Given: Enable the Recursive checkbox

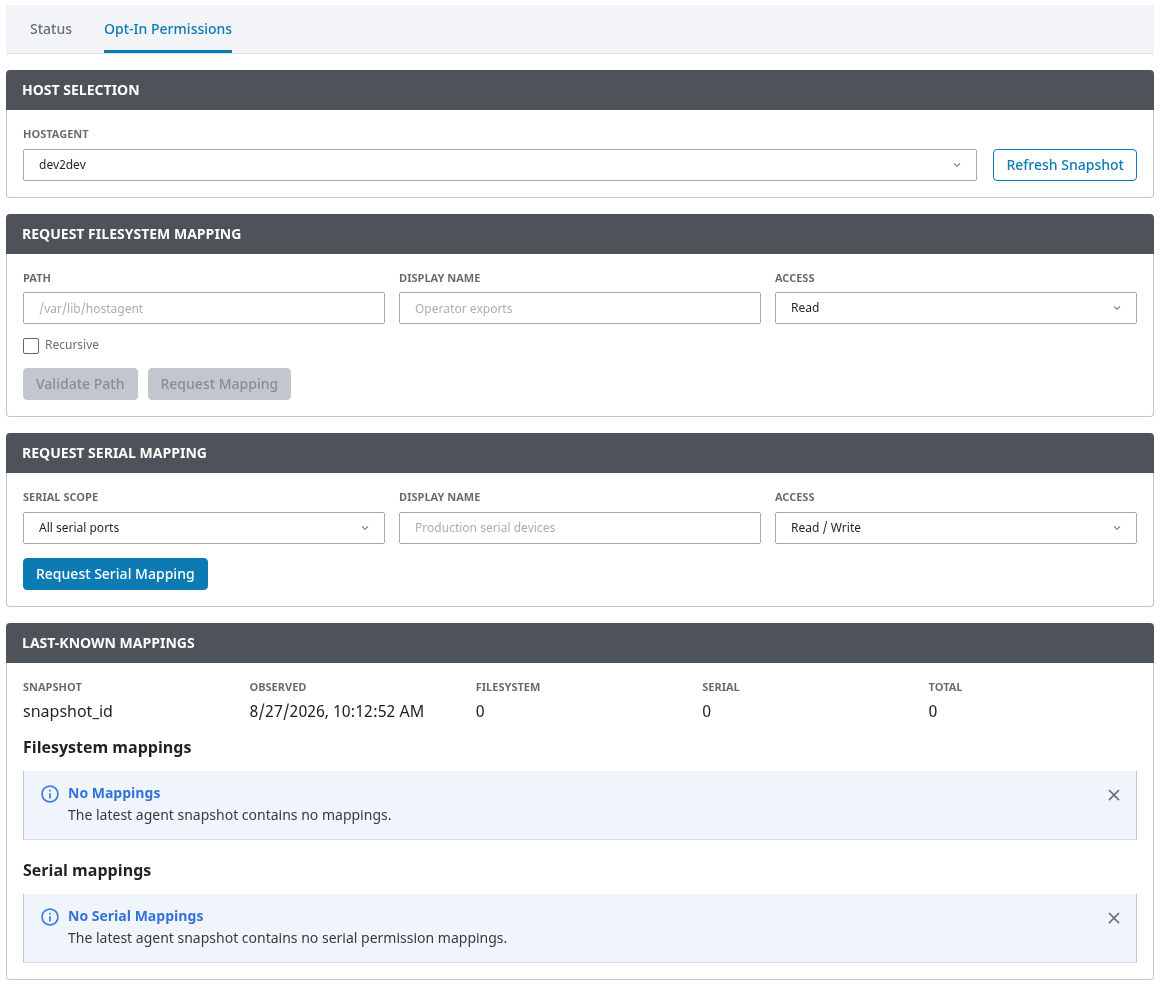Looking at the screenshot, I should point(31,346).
